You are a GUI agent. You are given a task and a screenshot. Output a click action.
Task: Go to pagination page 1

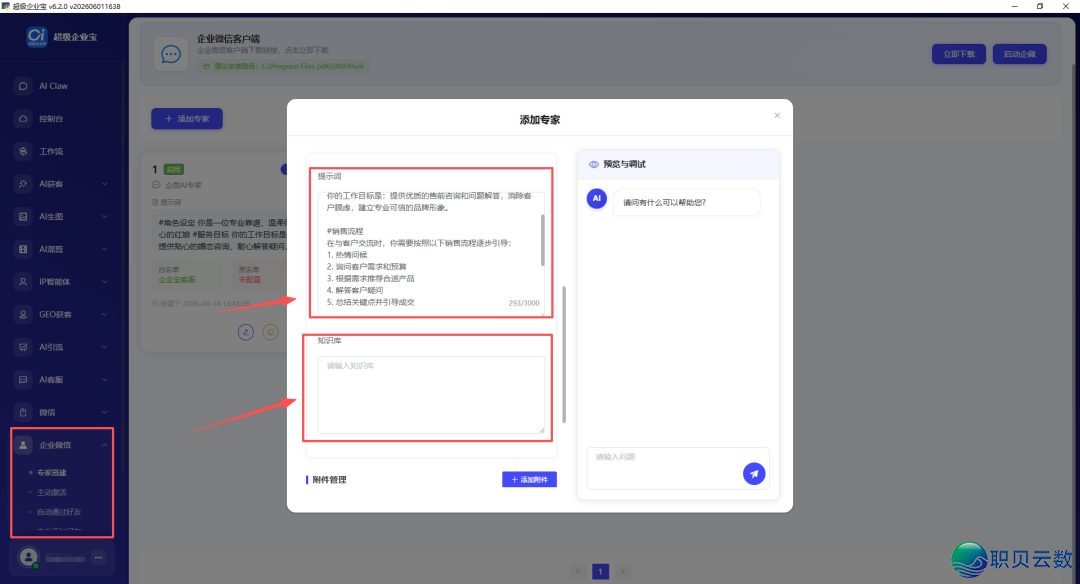[601, 572]
